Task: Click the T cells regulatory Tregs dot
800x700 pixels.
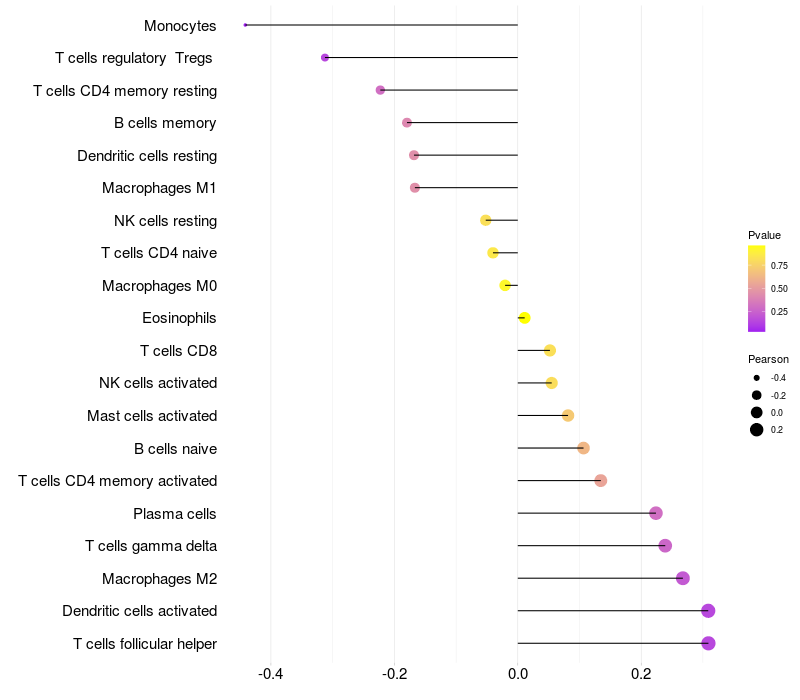Action: [325, 58]
